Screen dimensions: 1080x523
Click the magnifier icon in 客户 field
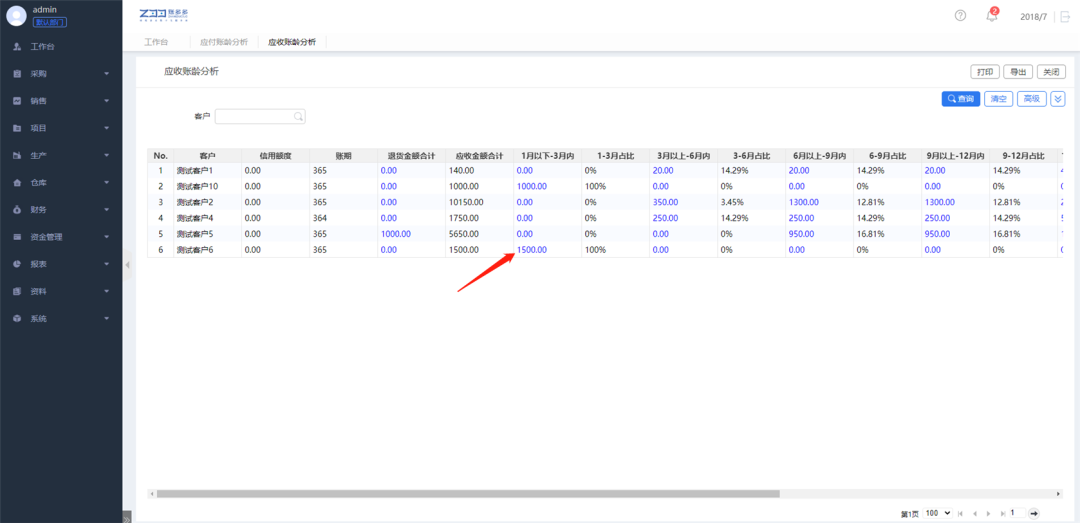click(298, 117)
